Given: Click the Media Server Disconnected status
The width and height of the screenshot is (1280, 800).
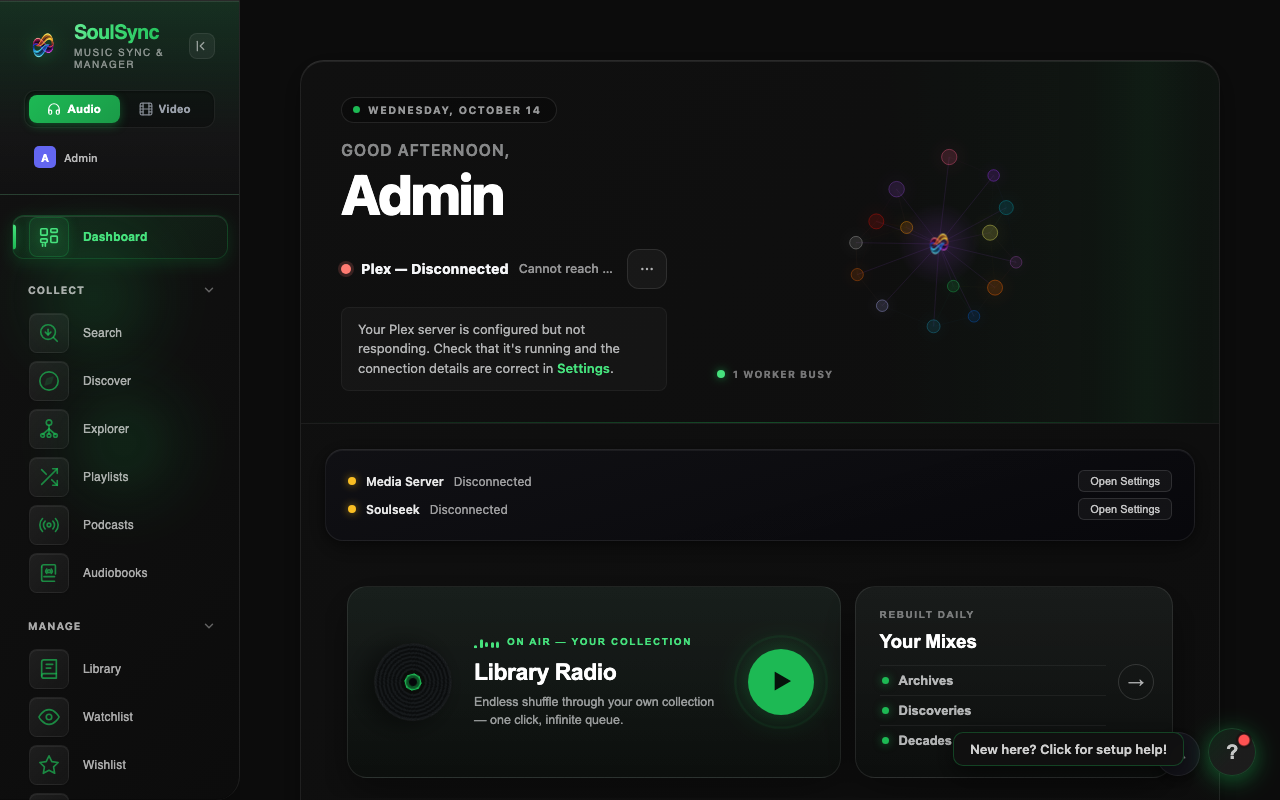Looking at the screenshot, I should click(492, 482).
